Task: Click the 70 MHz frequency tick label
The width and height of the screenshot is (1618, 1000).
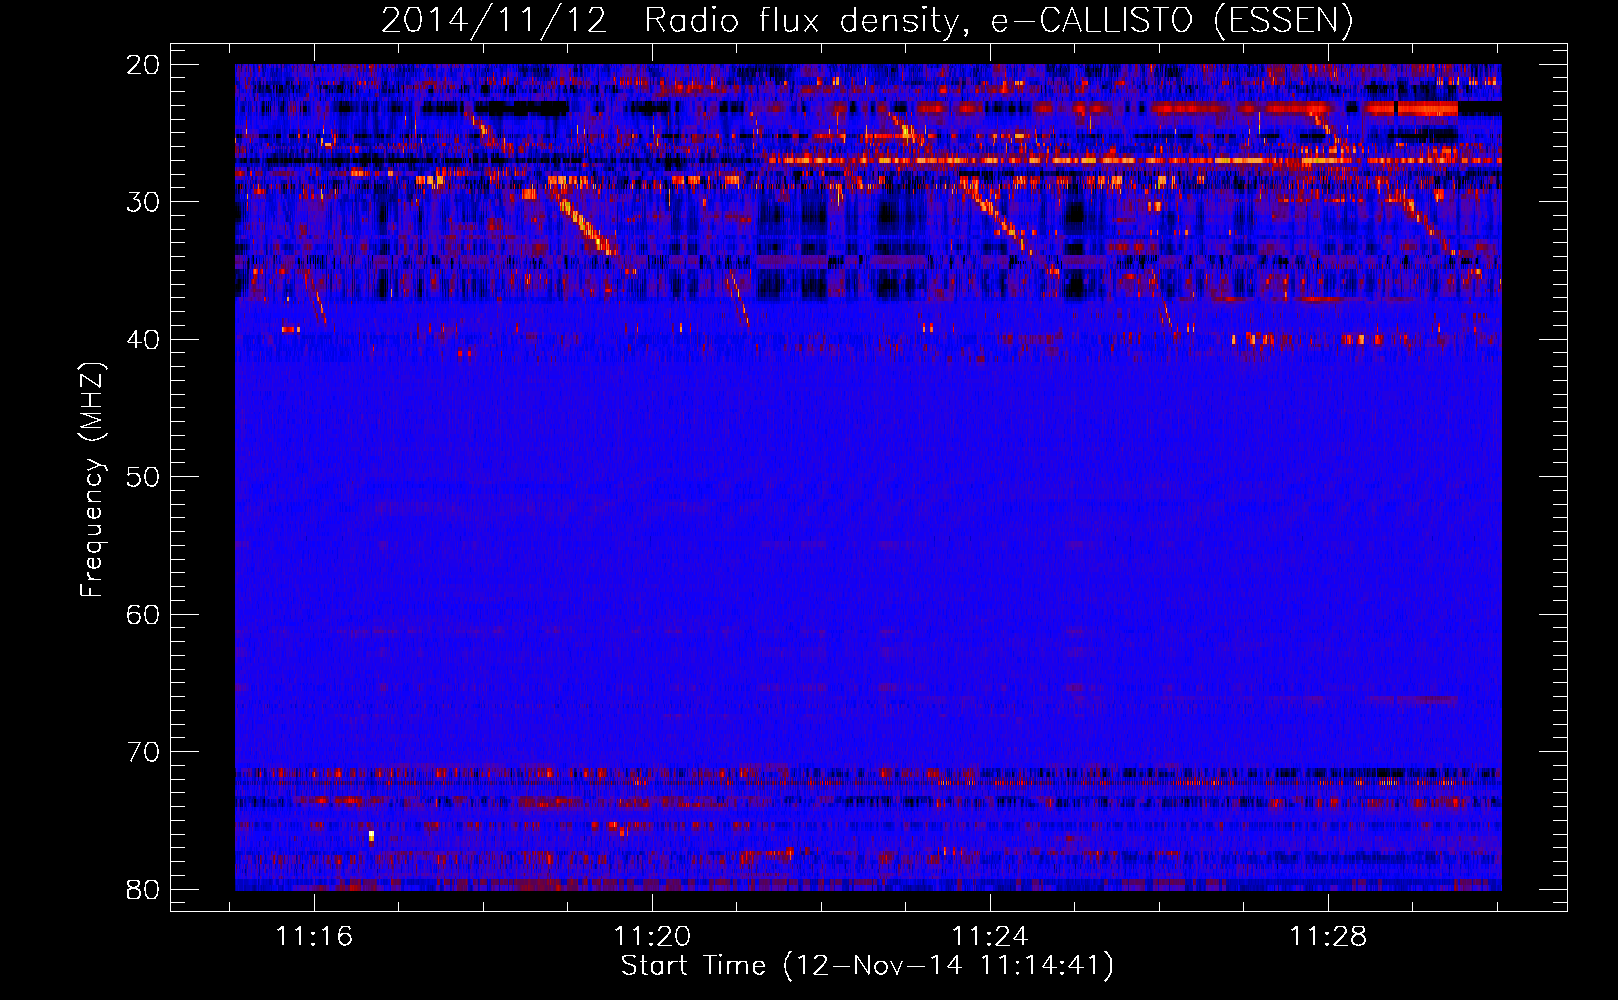Action: coord(144,752)
